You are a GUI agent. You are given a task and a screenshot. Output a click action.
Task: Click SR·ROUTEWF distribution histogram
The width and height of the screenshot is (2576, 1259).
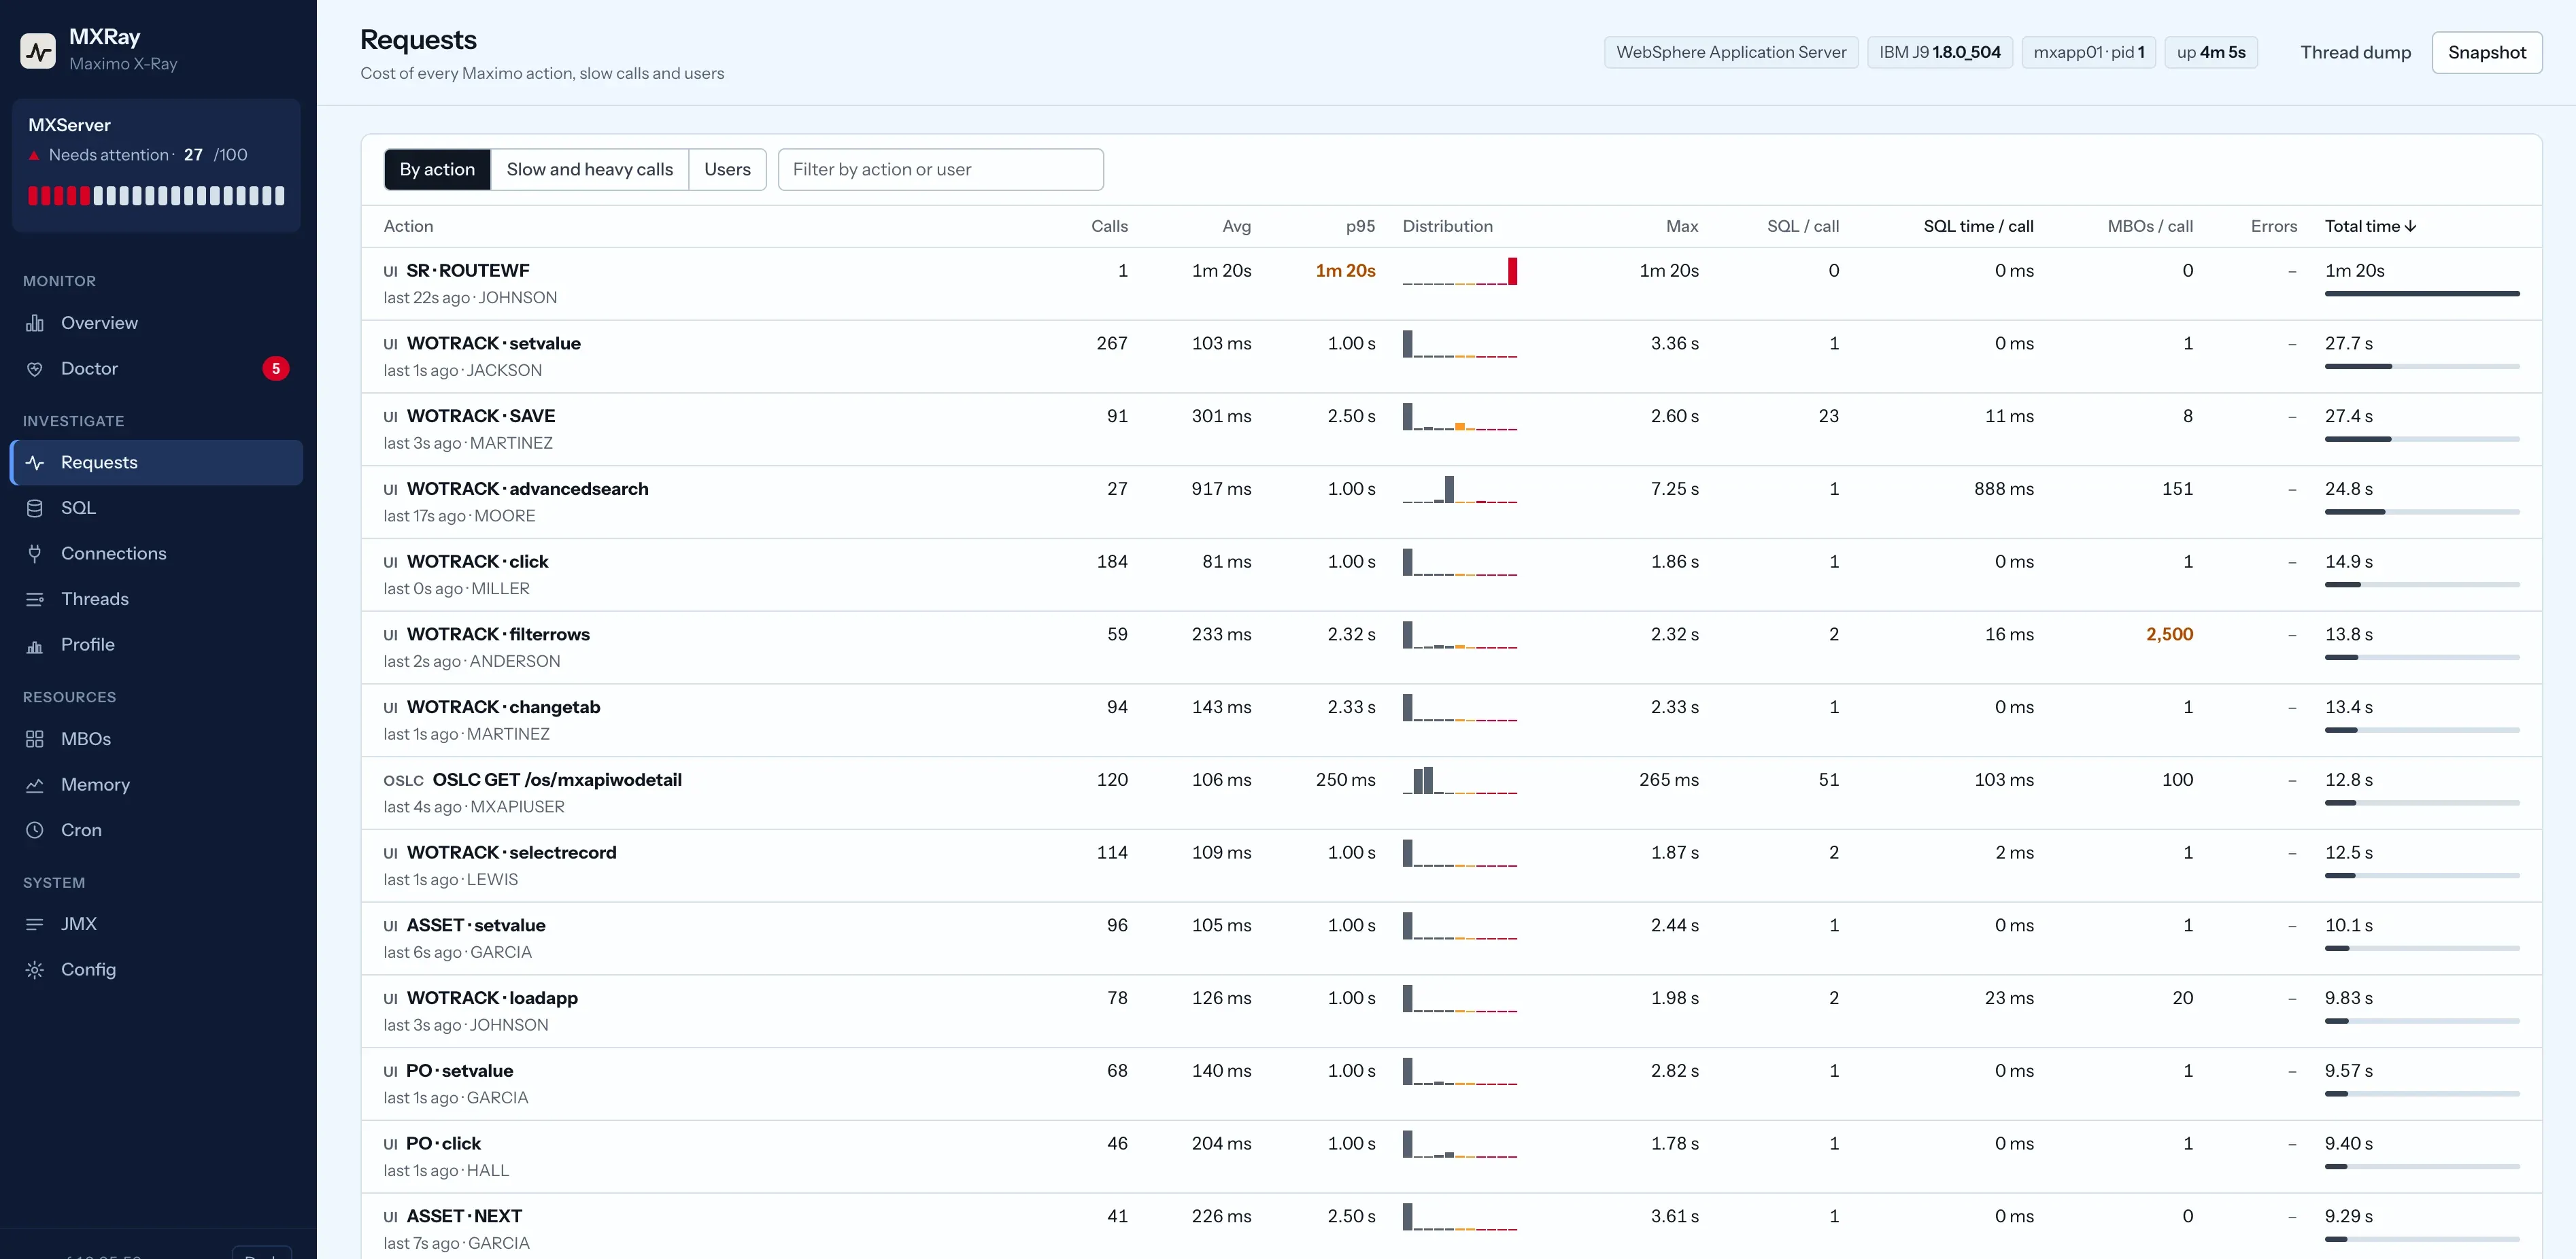click(x=1459, y=271)
